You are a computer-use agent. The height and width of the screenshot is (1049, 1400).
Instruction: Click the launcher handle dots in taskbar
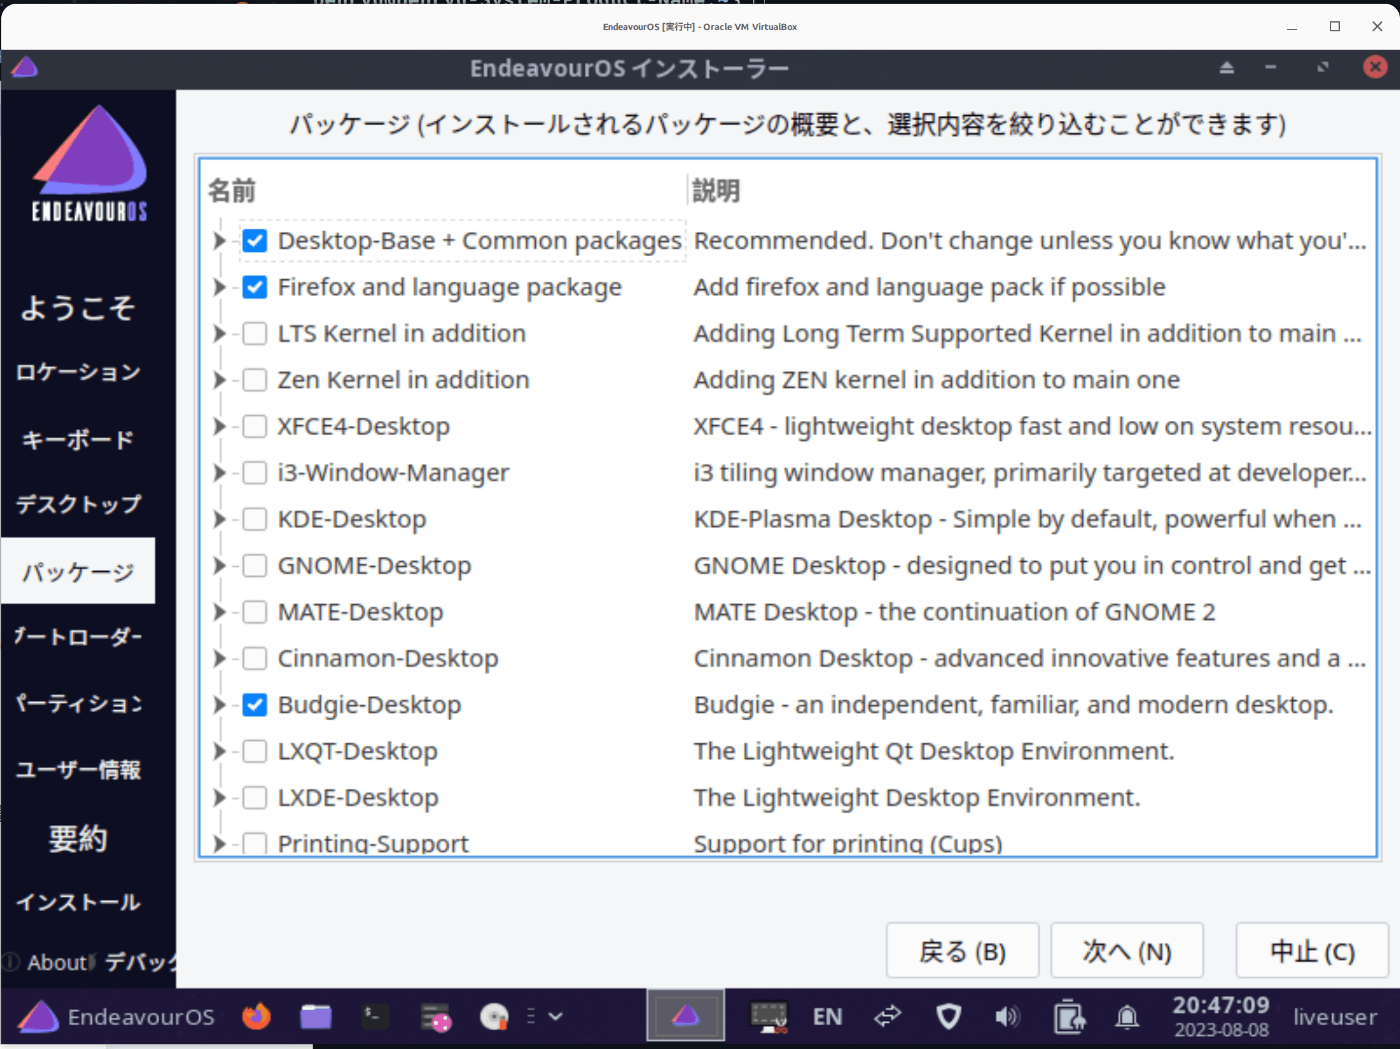(x=531, y=1017)
